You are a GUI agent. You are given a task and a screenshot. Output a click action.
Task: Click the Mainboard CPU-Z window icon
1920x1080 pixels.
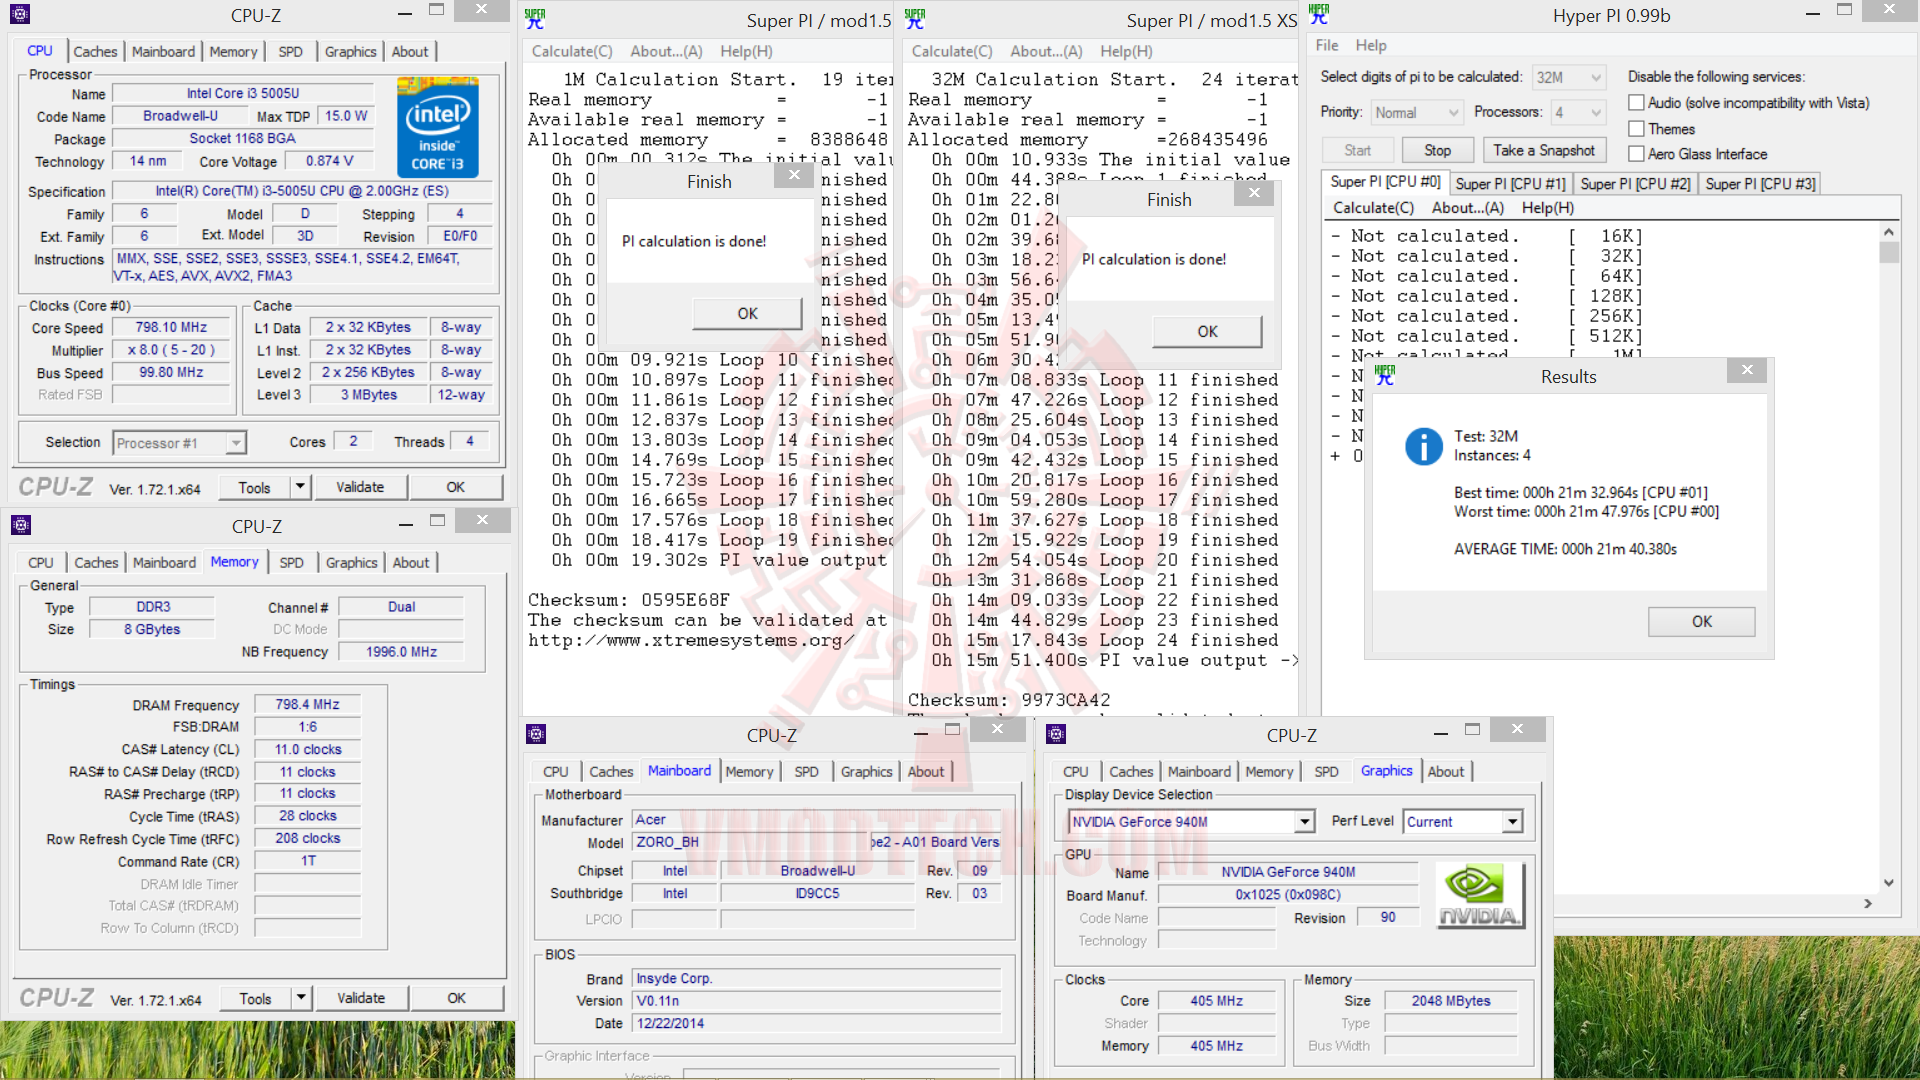(536, 735)
